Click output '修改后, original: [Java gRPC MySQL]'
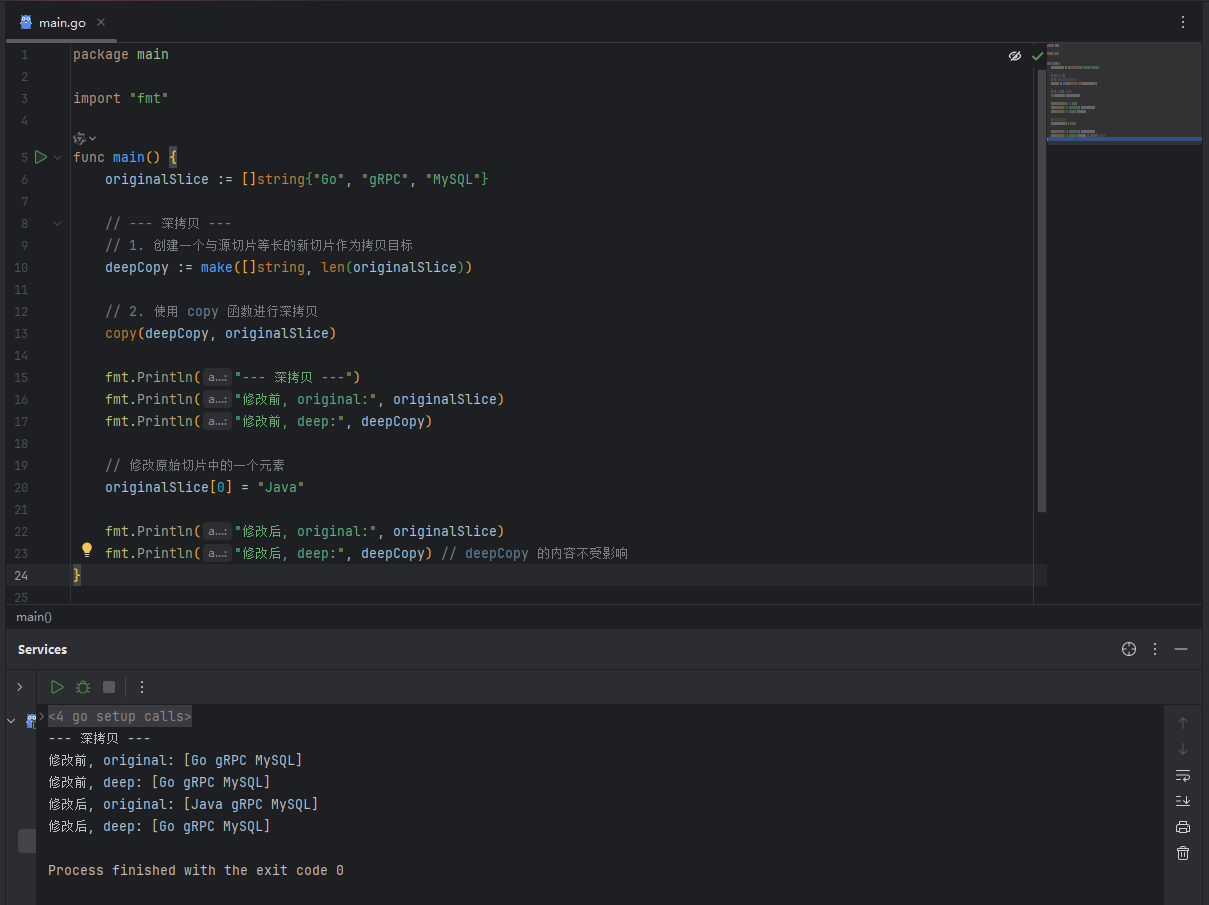Screen dimensions: 1209x905 coord(183,804)
